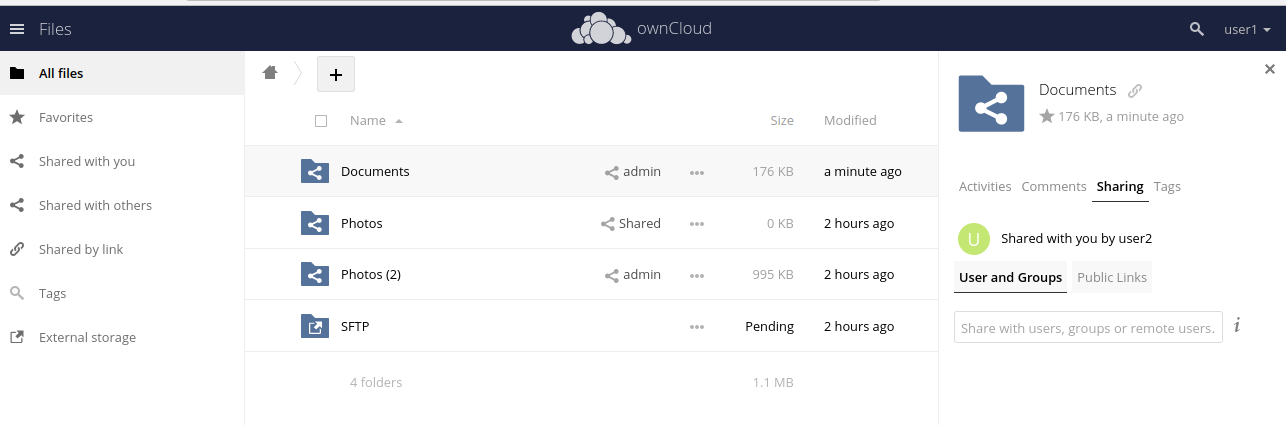
Task: Sort files by Size column
Action: (782, 120)
